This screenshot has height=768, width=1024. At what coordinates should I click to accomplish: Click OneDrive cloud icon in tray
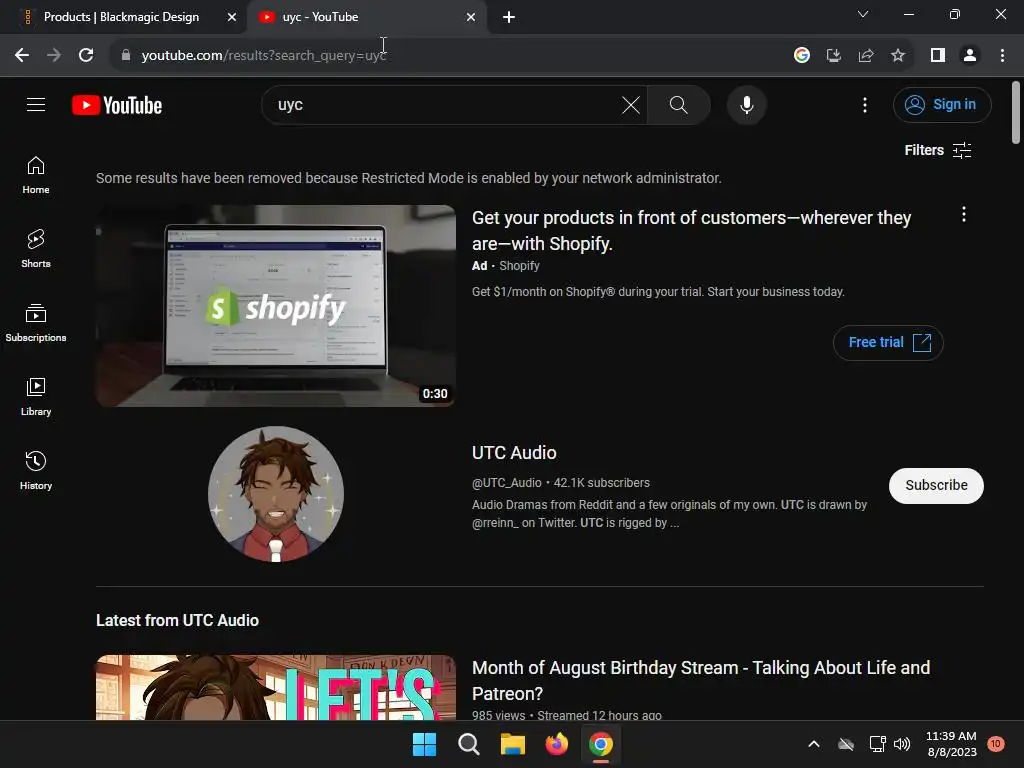pyautogui.click(x=846, y=744)
